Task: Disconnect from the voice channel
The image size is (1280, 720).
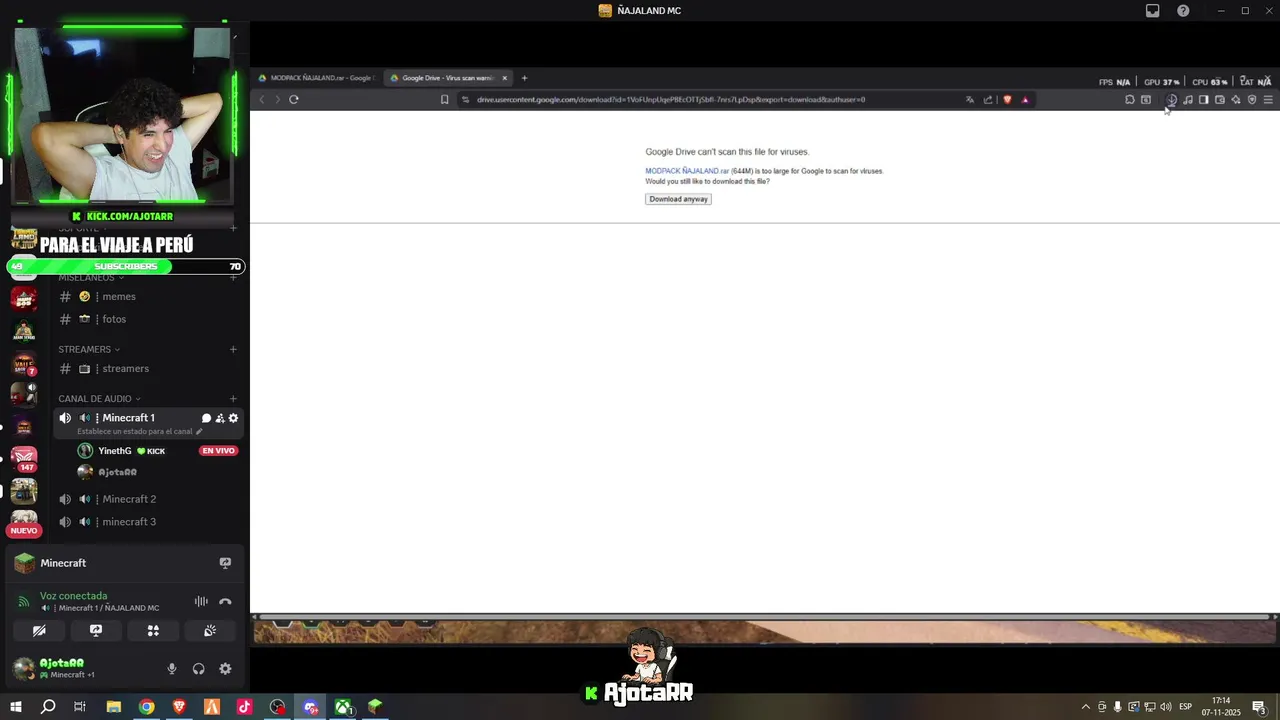Action: point(225,601)
